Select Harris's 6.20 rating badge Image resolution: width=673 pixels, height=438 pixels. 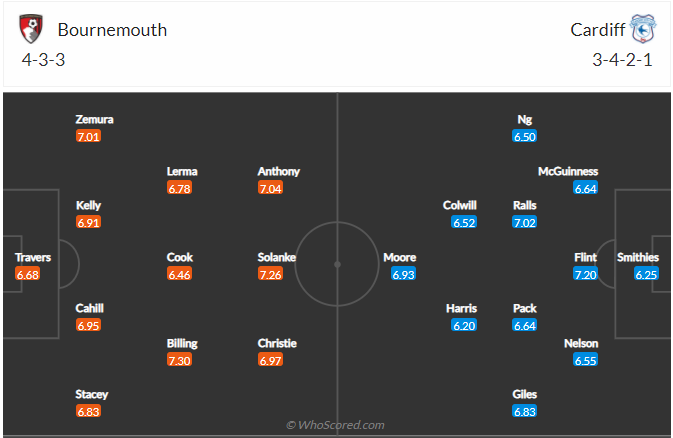click(x=464, y=326)
